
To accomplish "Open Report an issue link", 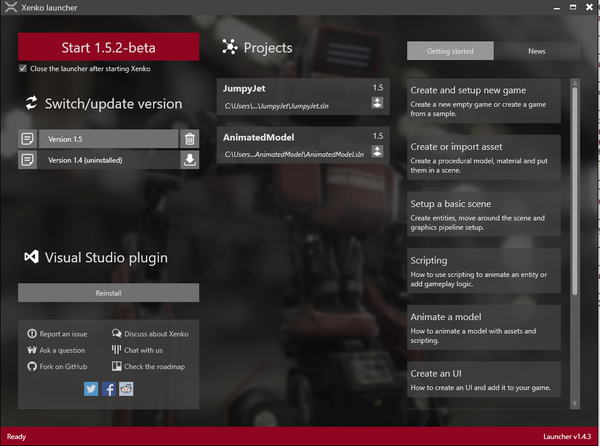I will 63,333.
